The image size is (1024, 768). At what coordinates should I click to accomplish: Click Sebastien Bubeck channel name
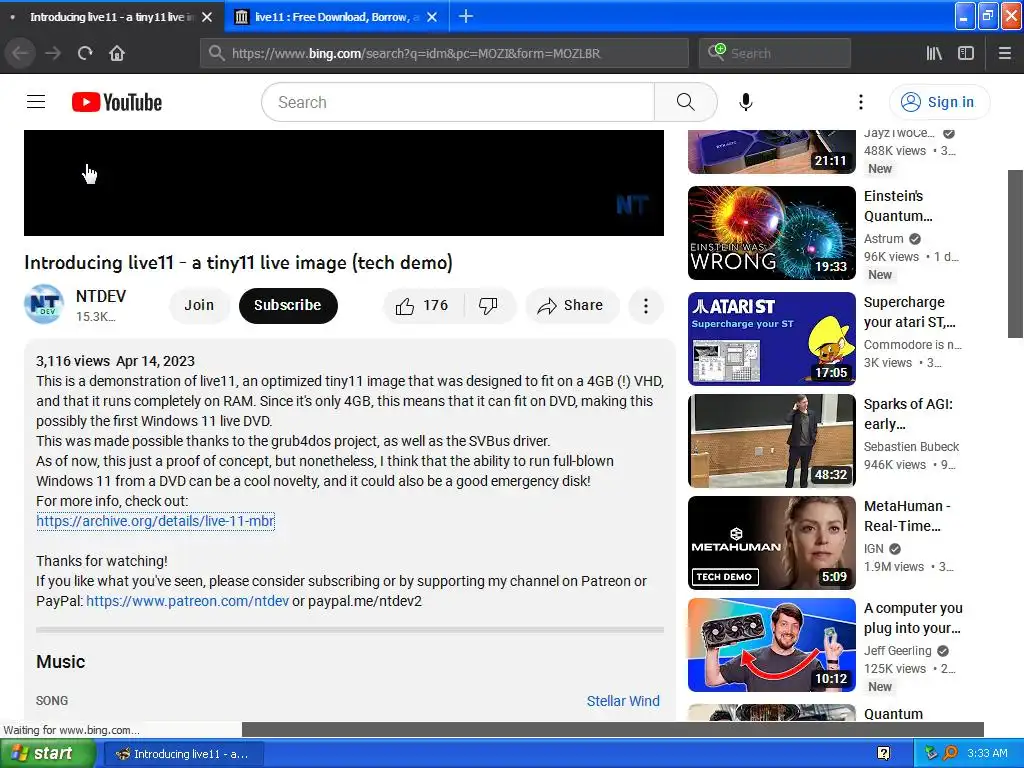911,447
